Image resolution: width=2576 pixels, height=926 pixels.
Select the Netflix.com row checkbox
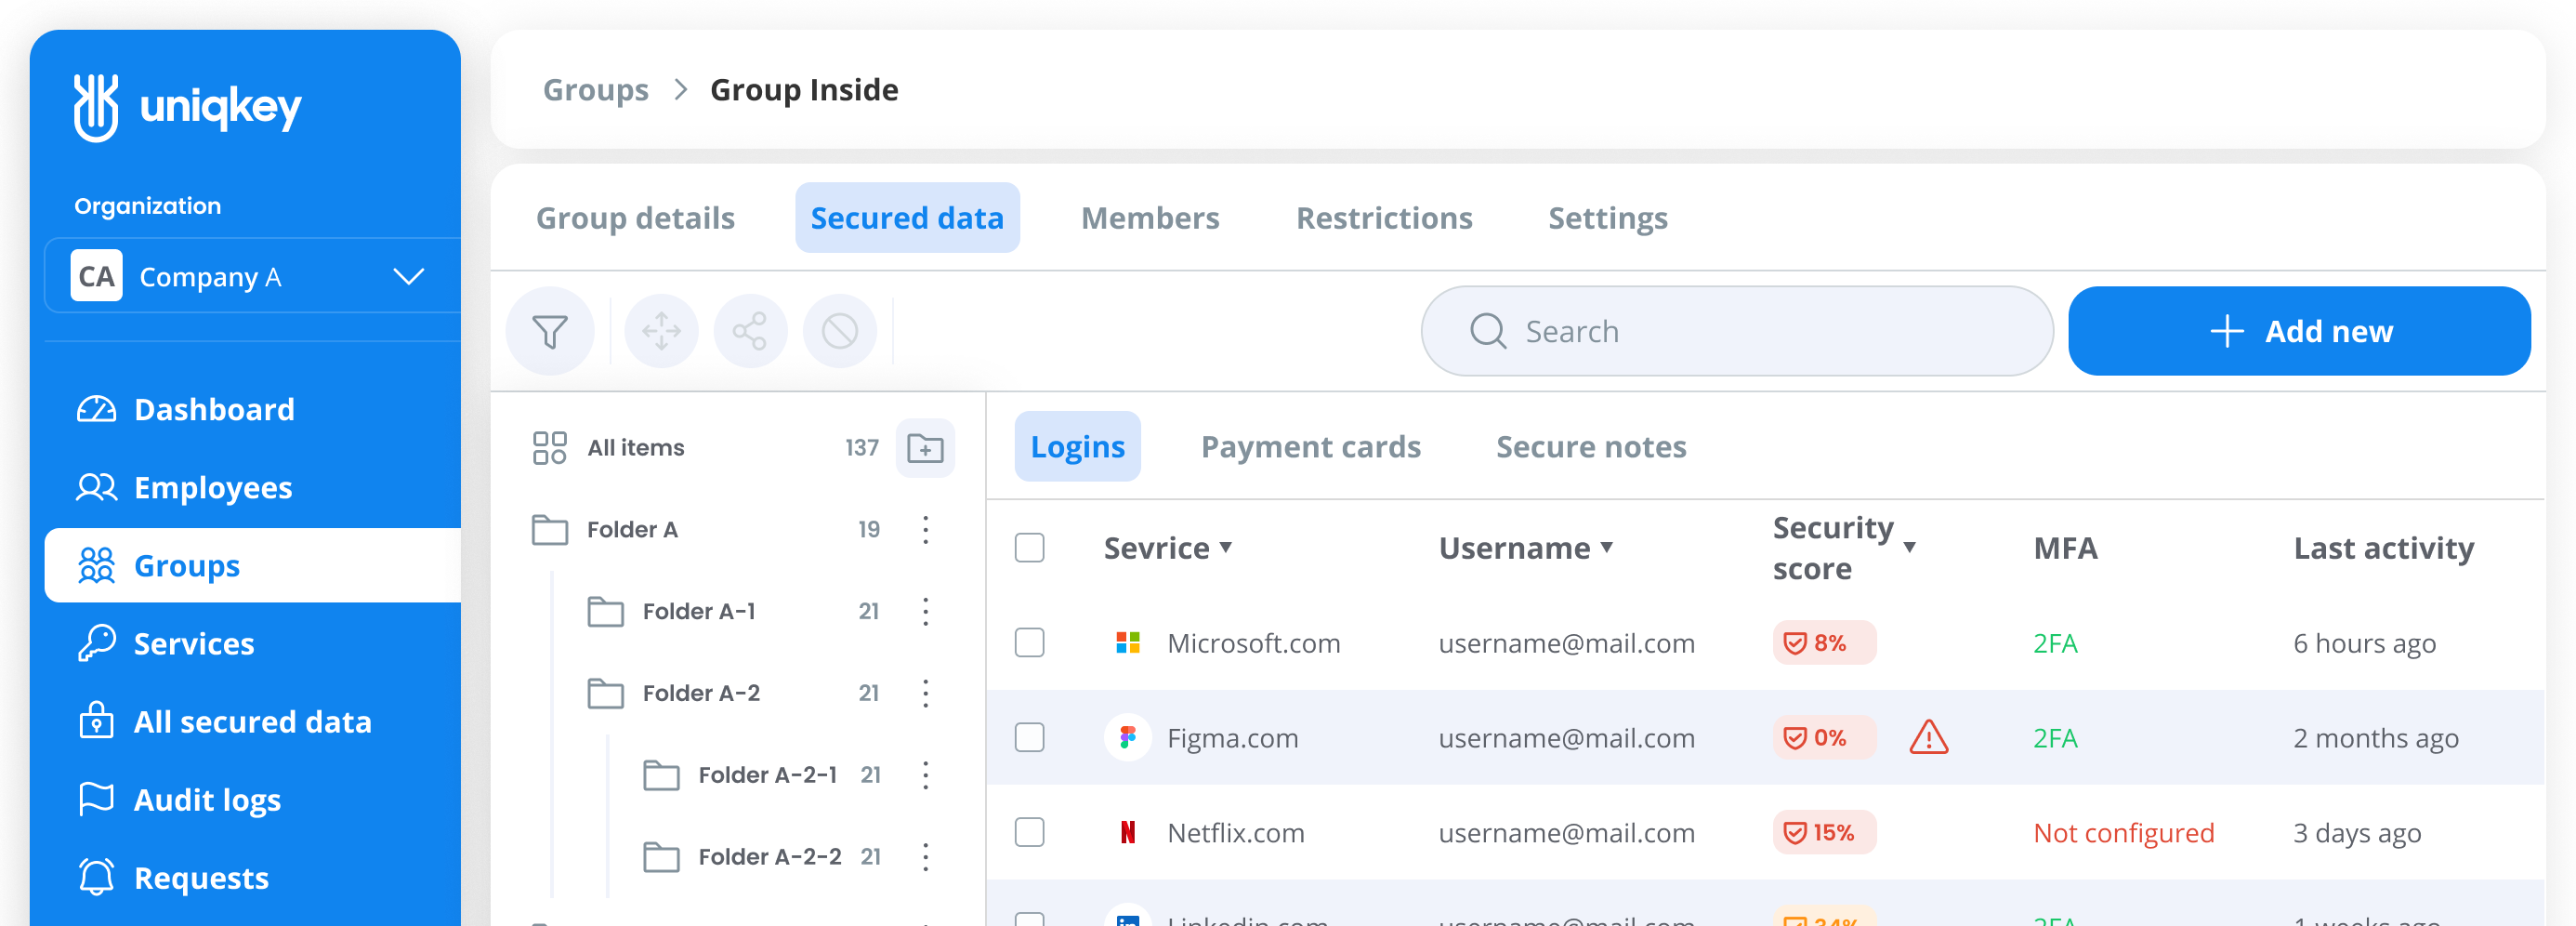1029,832
